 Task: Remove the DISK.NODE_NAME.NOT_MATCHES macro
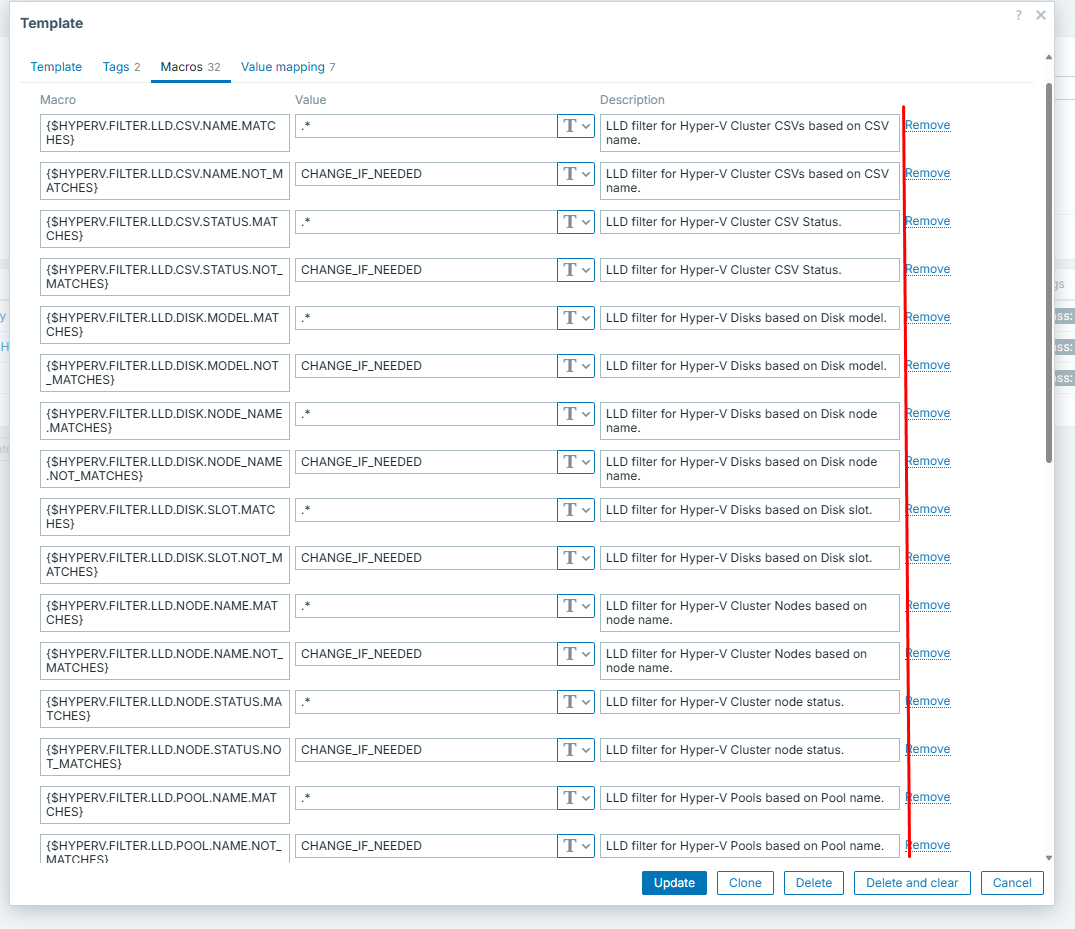928,461
